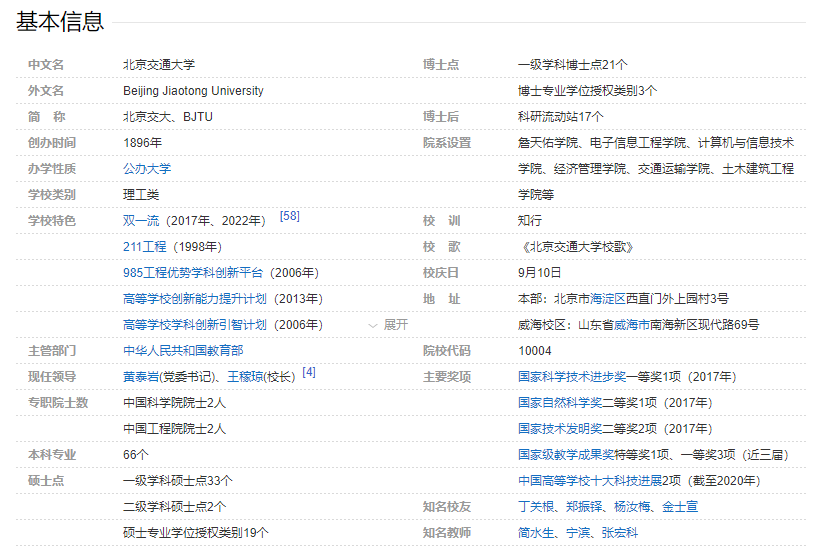Screen dimensions: 819x551
Task: Open 国家科学技术进步奖 link
Action: [572, 377]
